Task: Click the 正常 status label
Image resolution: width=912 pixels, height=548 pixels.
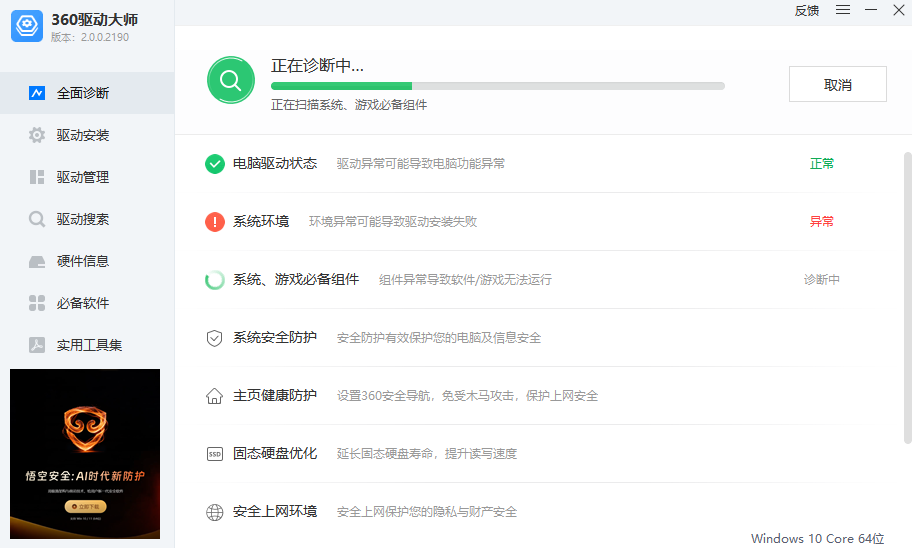Action: [822, 163]
